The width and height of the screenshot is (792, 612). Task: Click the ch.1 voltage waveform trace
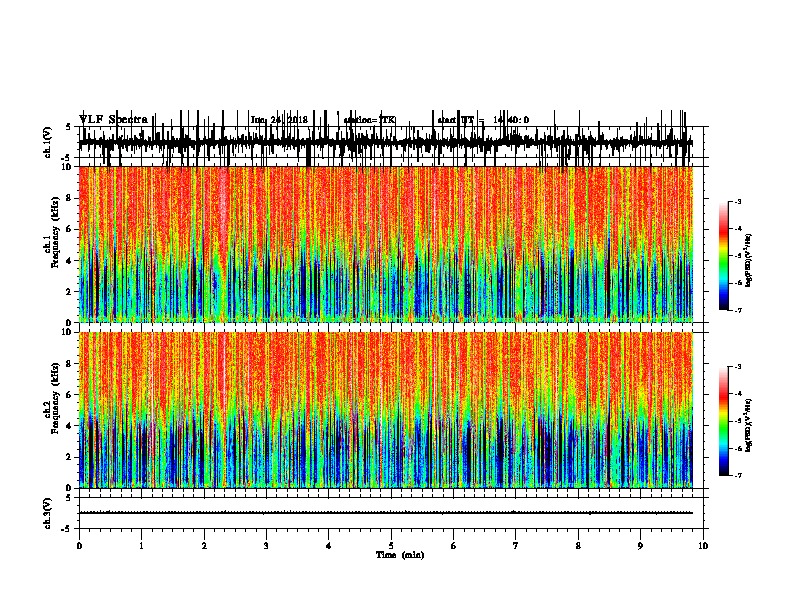point(386,143)
